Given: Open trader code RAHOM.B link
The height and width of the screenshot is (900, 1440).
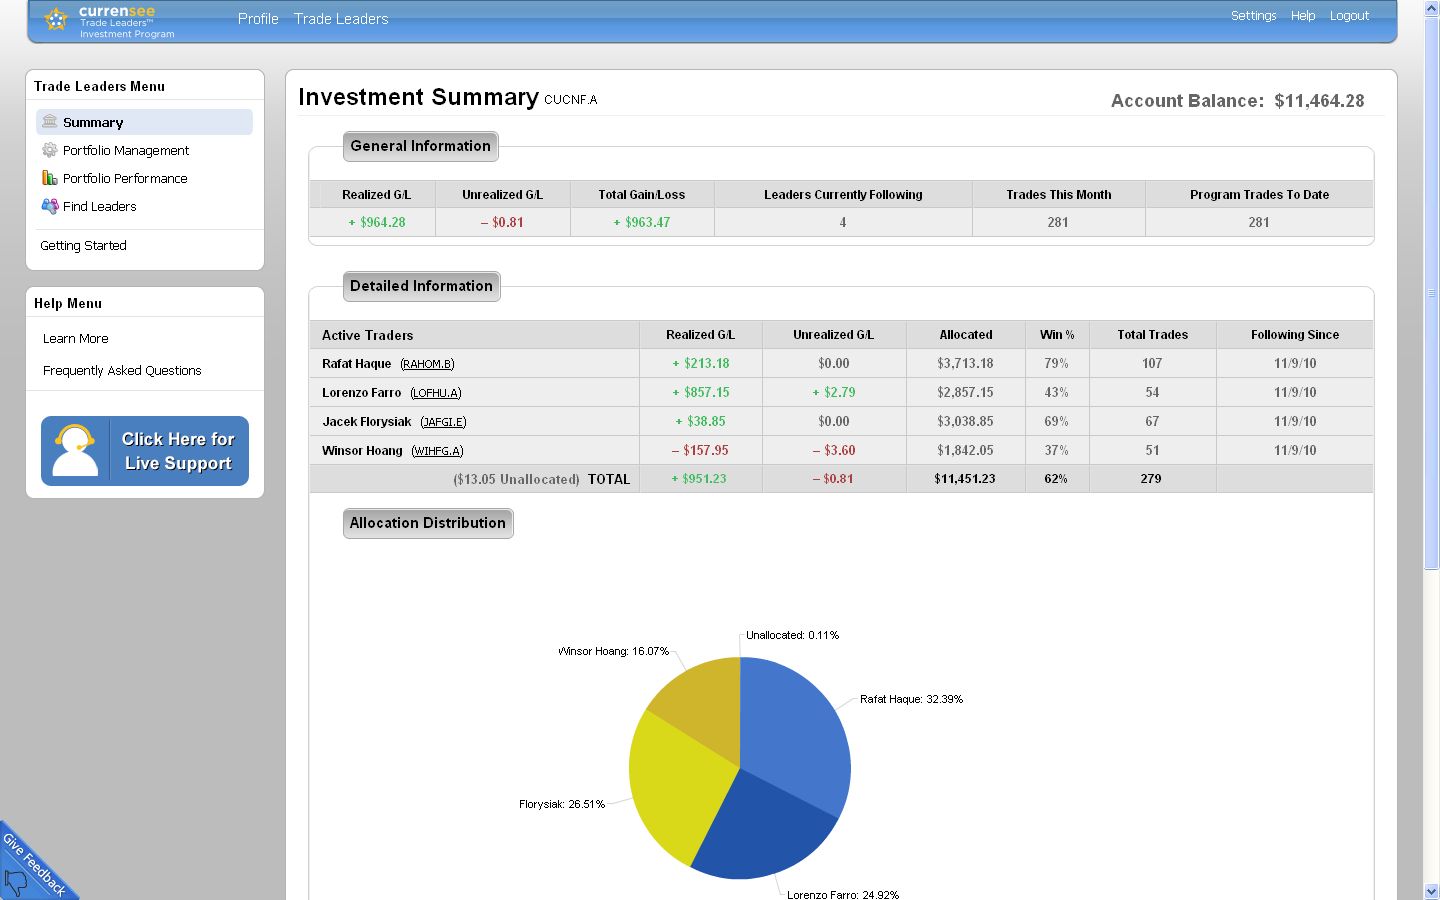Looking at the screenshot, I should pyautogui.click(x=427, y=364).
